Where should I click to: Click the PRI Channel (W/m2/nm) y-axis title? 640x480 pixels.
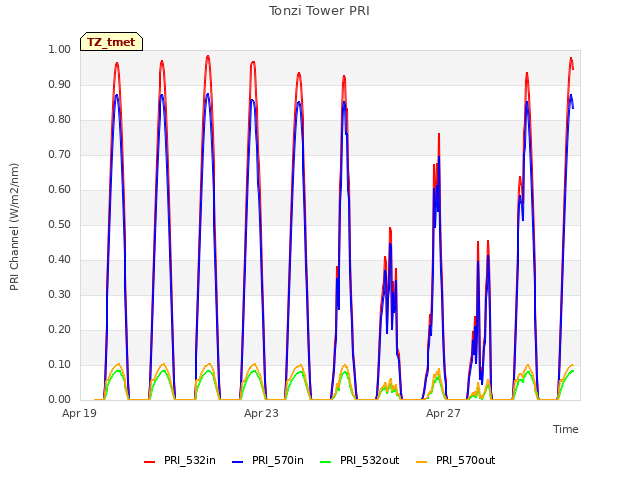pyautogui.click(x=14, y=227)
